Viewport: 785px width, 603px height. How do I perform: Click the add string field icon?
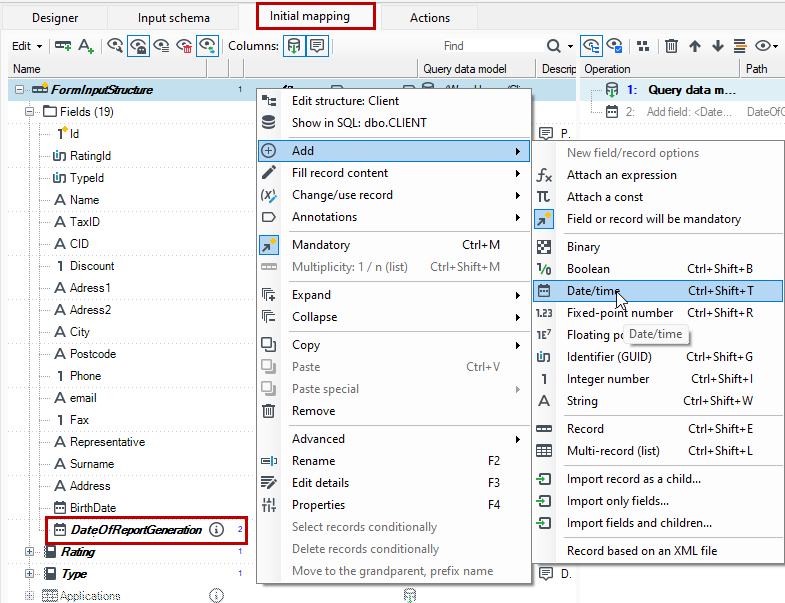(x=86, y=46)
